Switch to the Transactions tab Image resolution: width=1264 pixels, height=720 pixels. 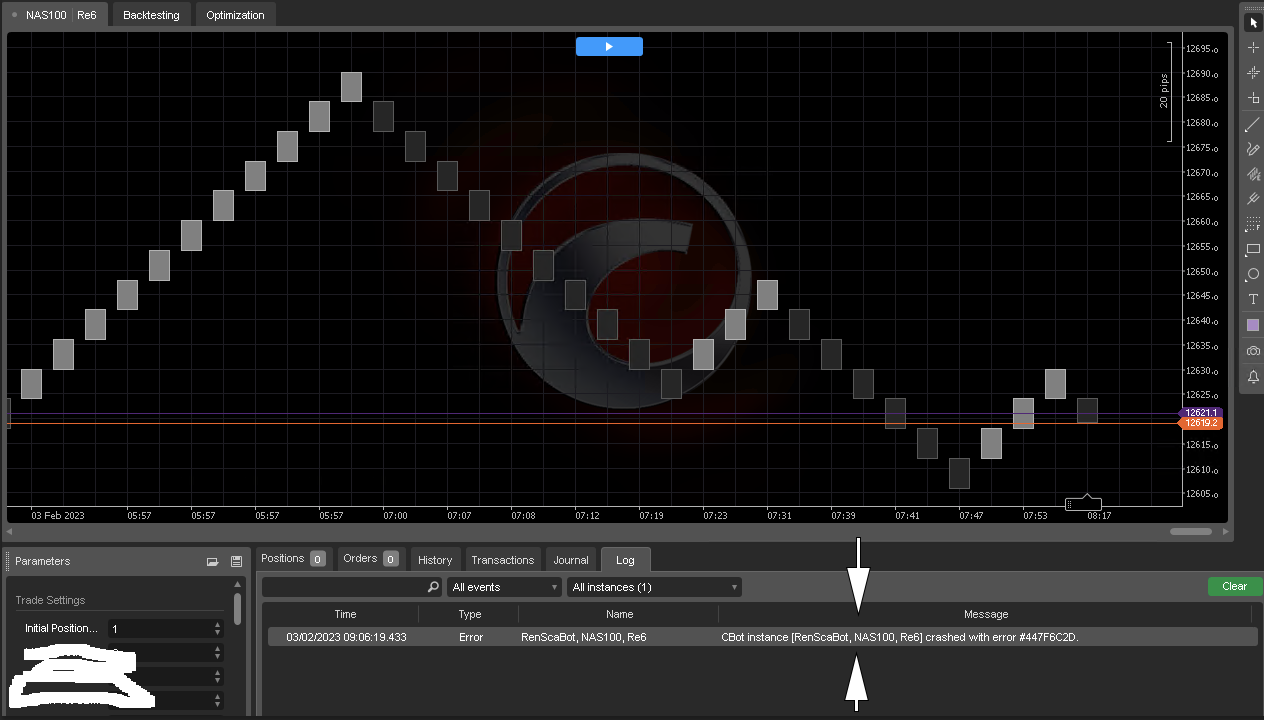coord(503,560)
